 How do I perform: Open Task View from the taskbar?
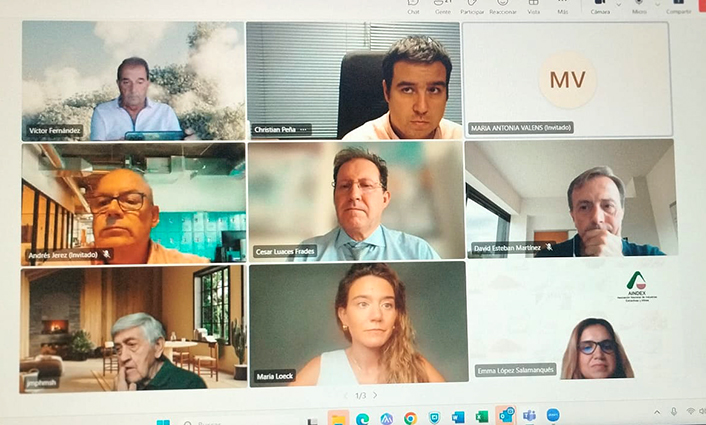[312, 421]
